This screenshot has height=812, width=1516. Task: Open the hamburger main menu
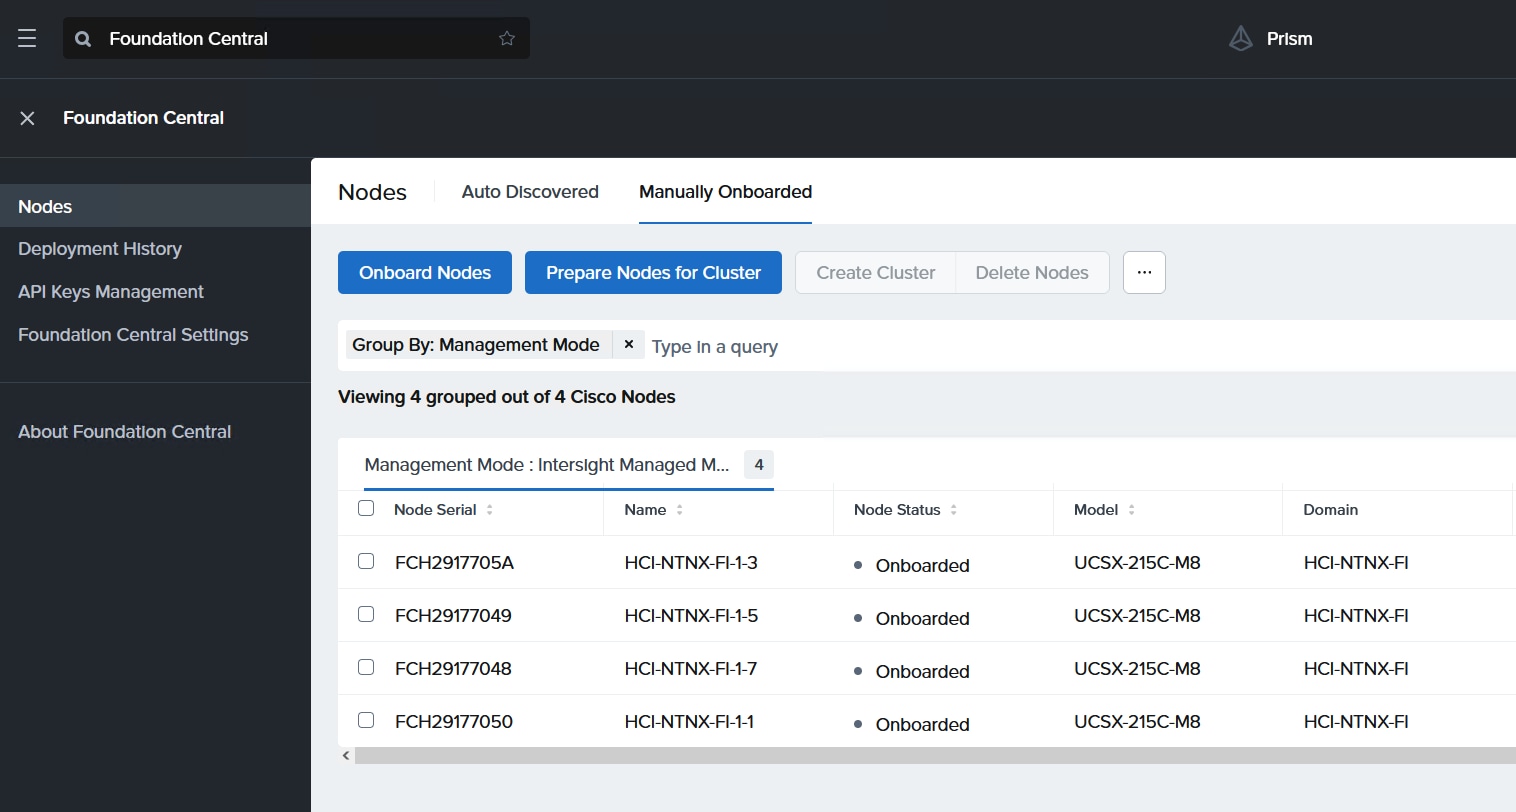pyautogui.click(x=27, y=38)
